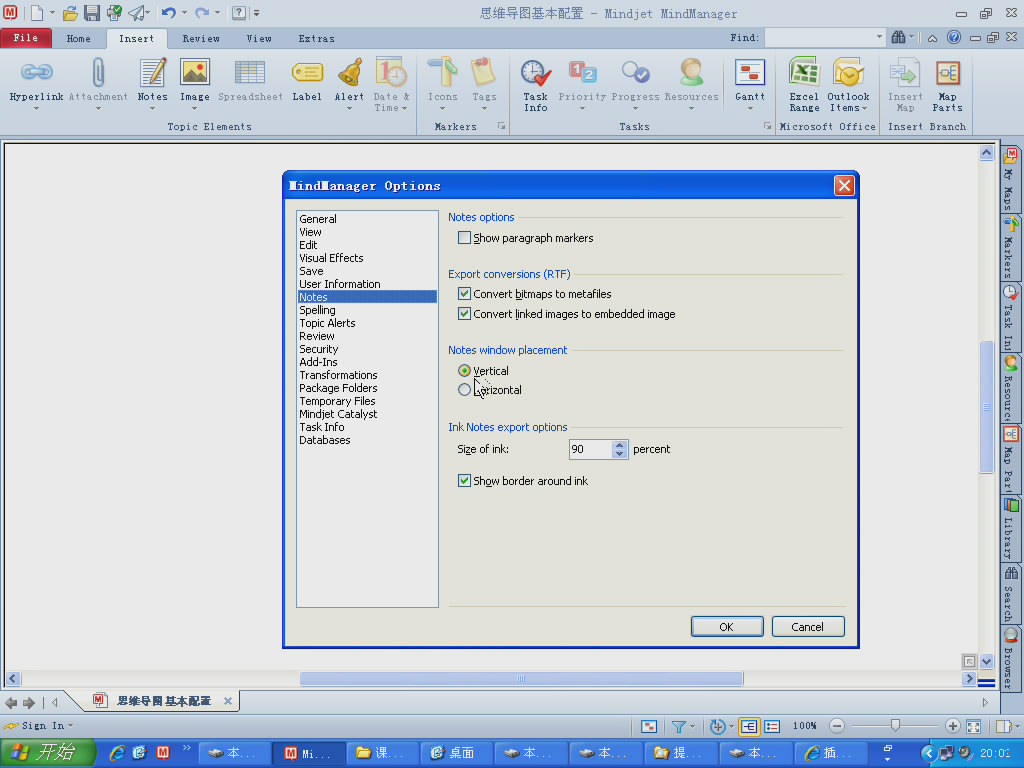Click the 开始 Start button

pos(47,753)
